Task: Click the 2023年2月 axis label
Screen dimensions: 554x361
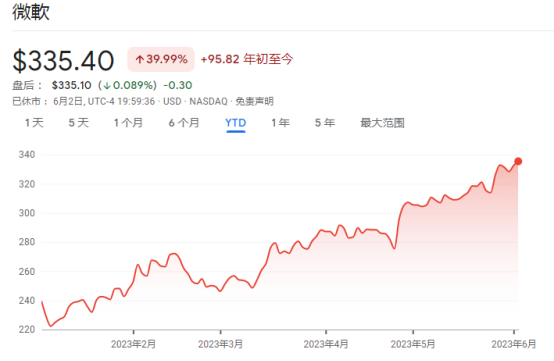Action: pos(133,344)
